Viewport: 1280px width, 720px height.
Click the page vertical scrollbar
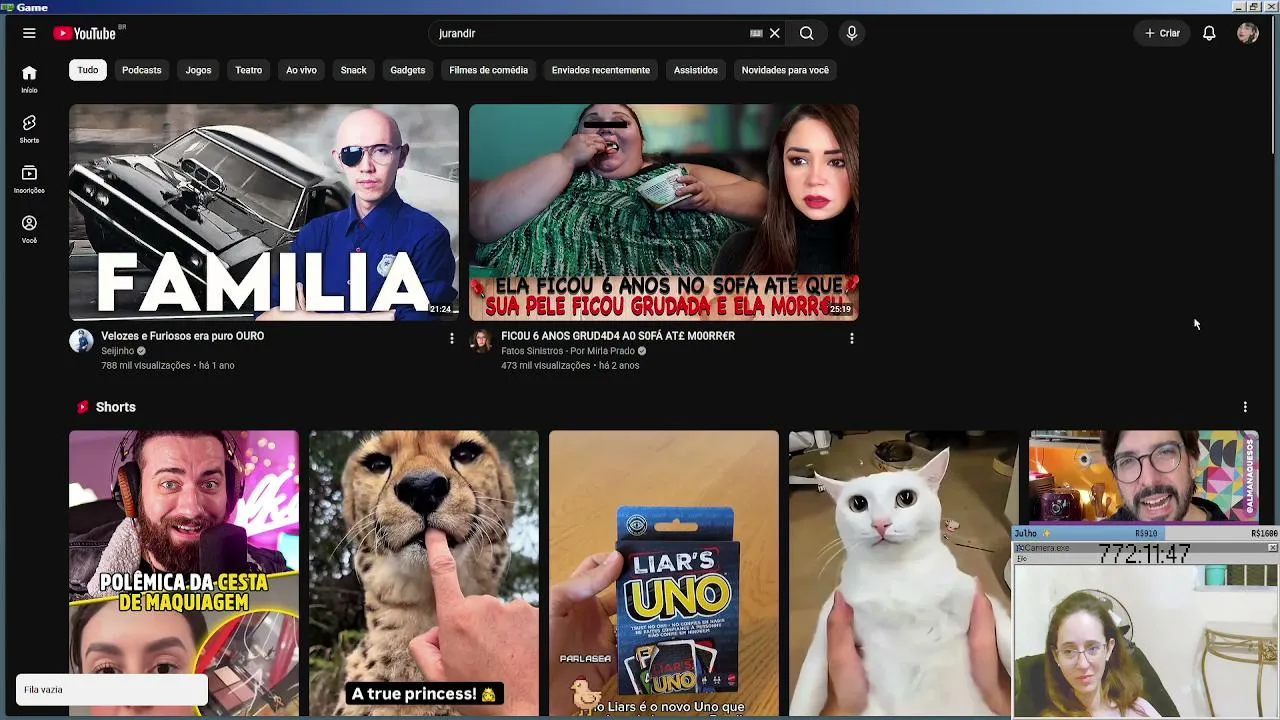click(x=1274, y=85)
